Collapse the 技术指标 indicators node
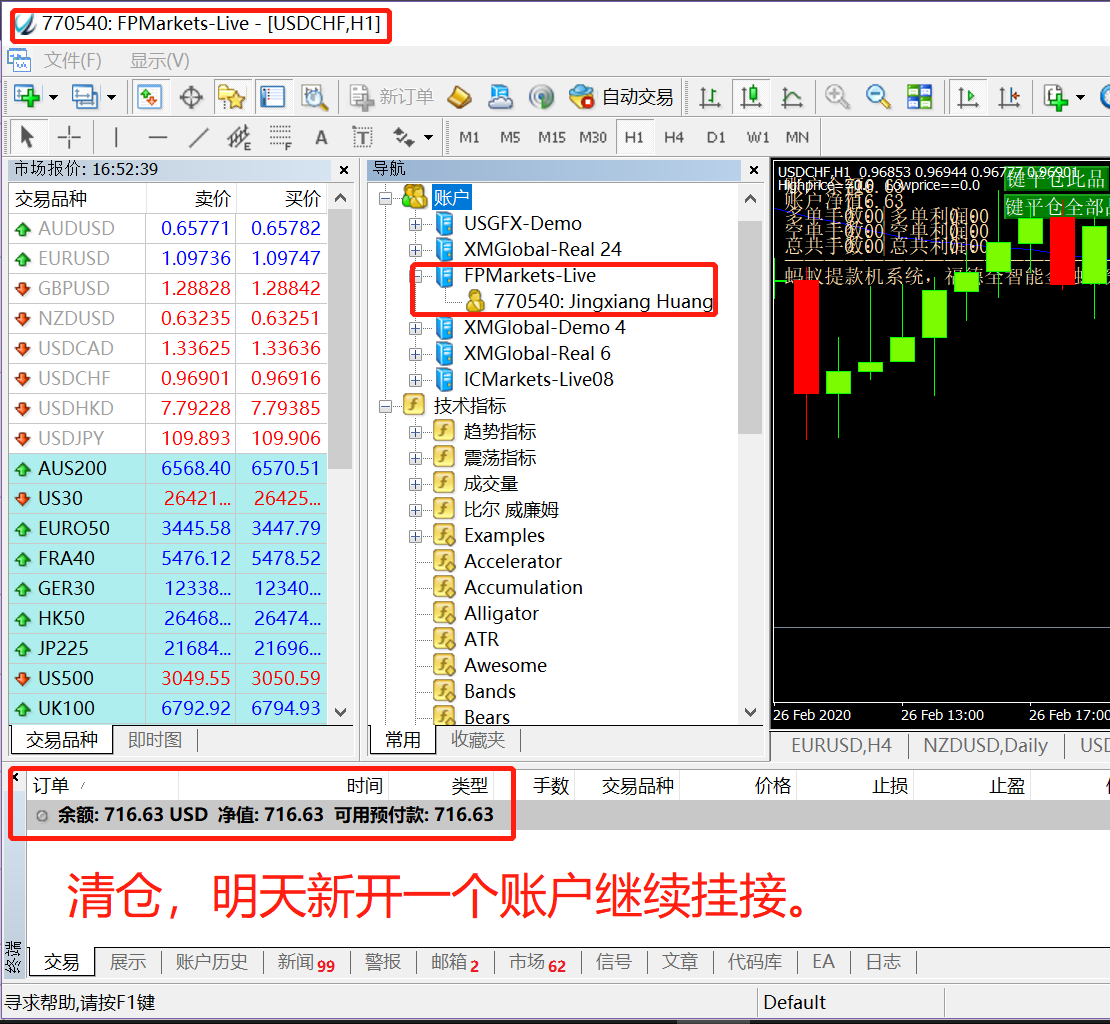 click(x=386, y=406)
